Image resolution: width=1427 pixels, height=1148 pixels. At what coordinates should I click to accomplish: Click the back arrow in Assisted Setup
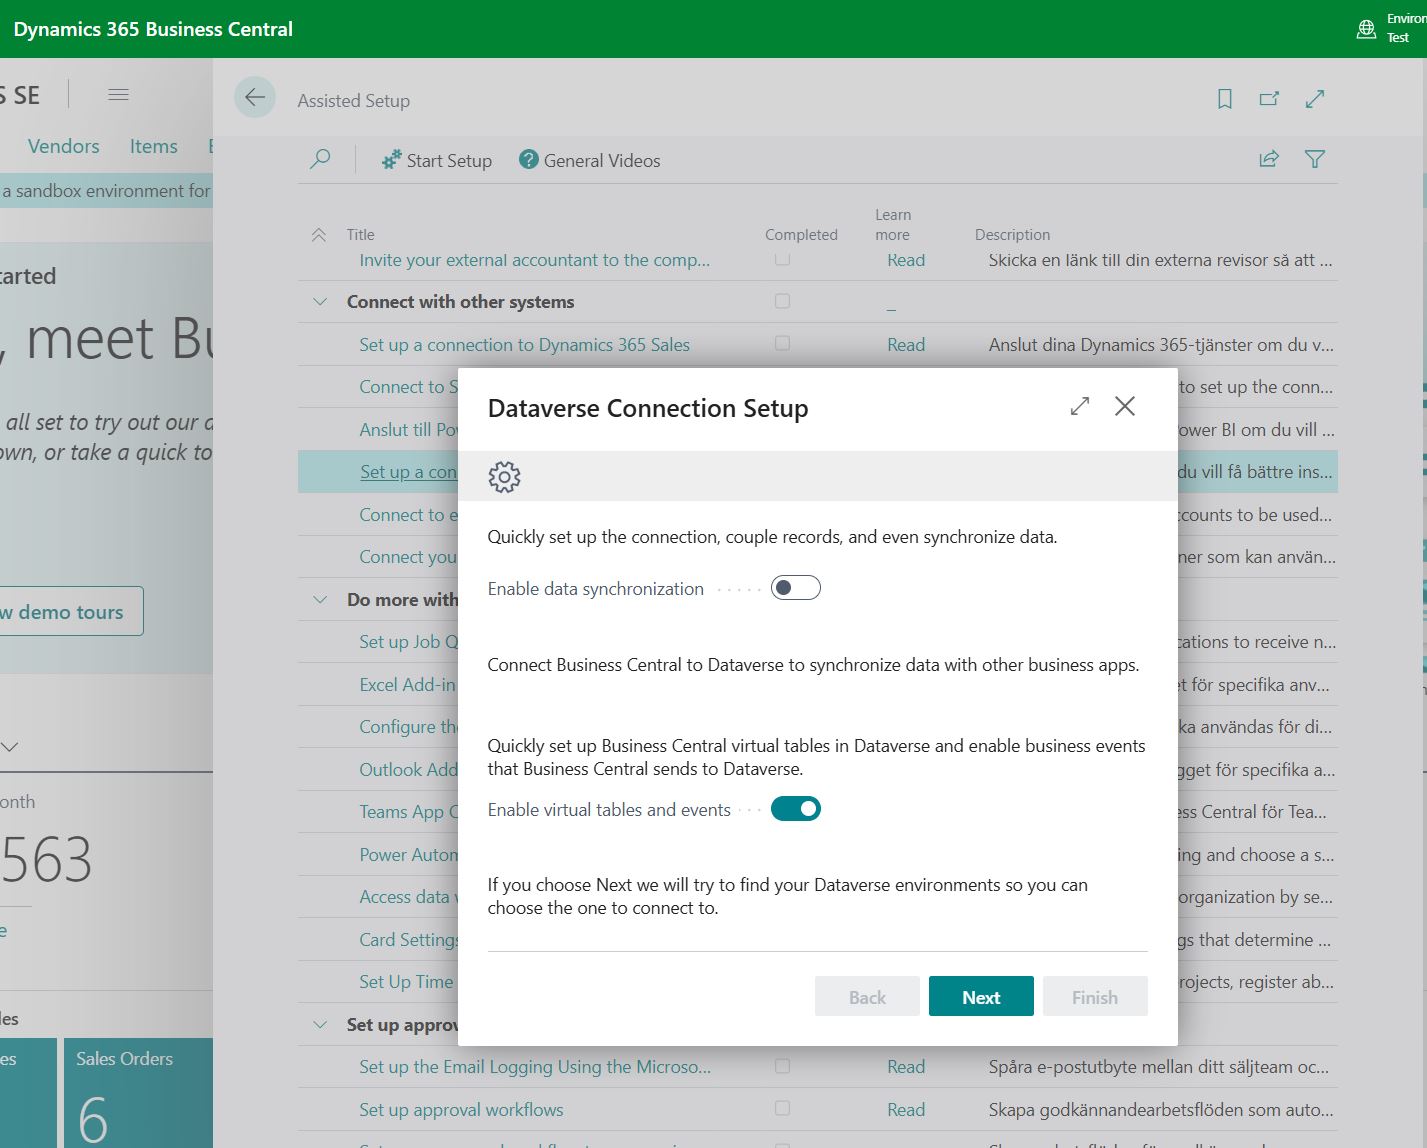point(255,98)
